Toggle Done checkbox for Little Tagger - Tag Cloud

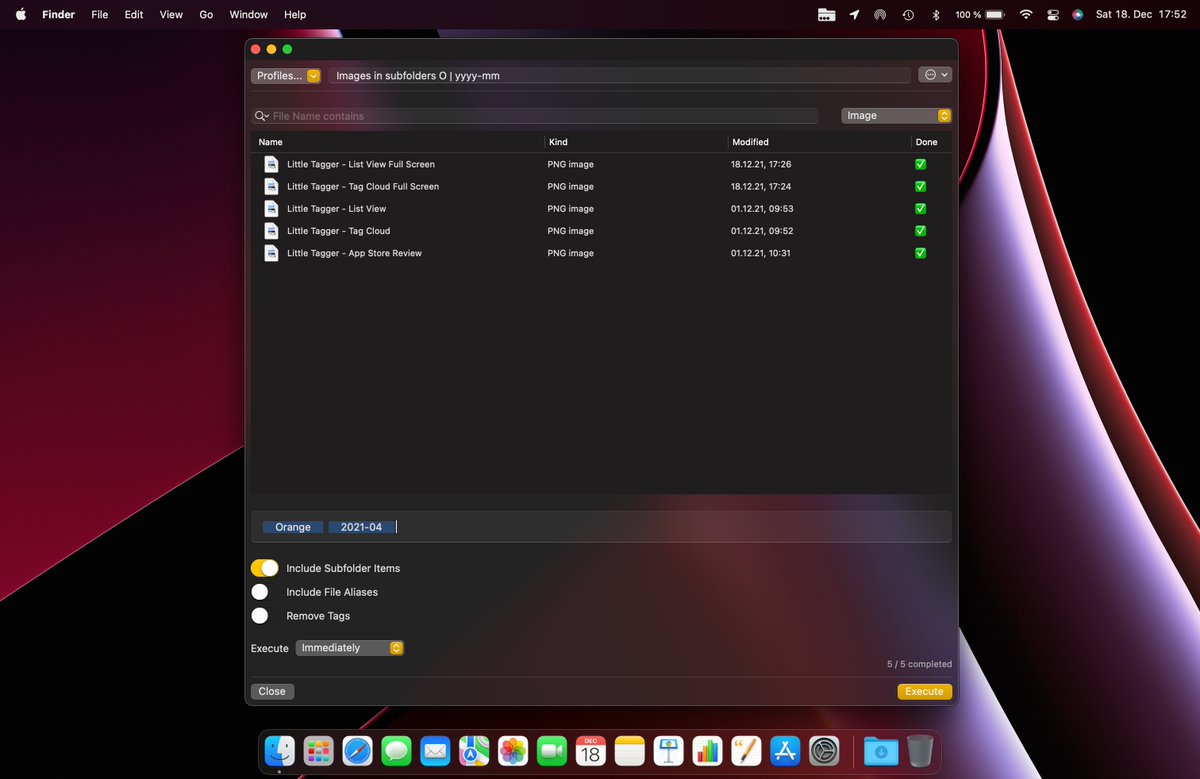[x=920, y=231]
